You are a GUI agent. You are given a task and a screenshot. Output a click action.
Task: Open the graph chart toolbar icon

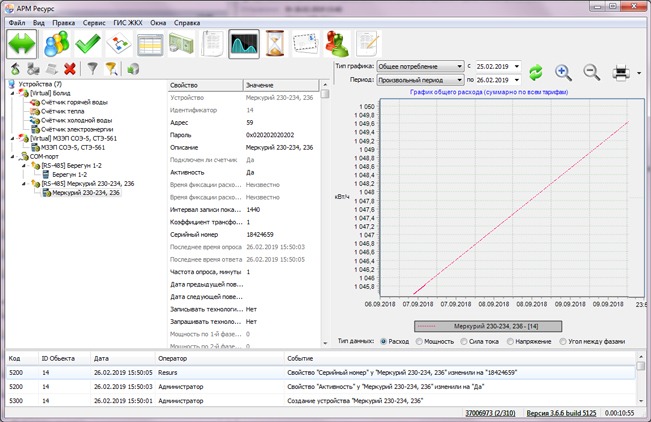tap(244, 45)
